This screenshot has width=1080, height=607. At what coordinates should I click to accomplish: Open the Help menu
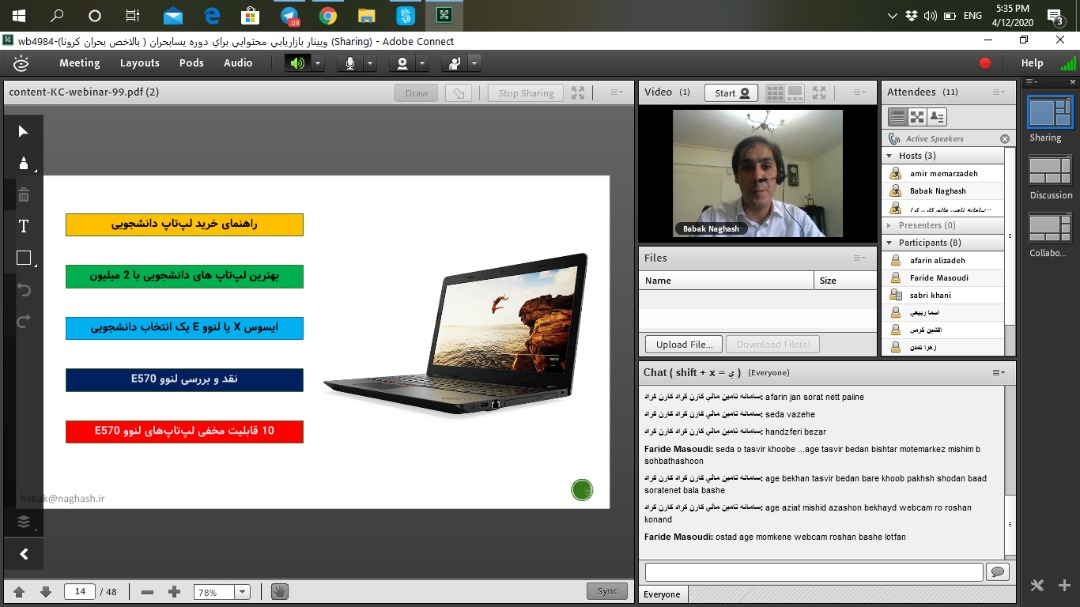click(x=1032, y=63)
